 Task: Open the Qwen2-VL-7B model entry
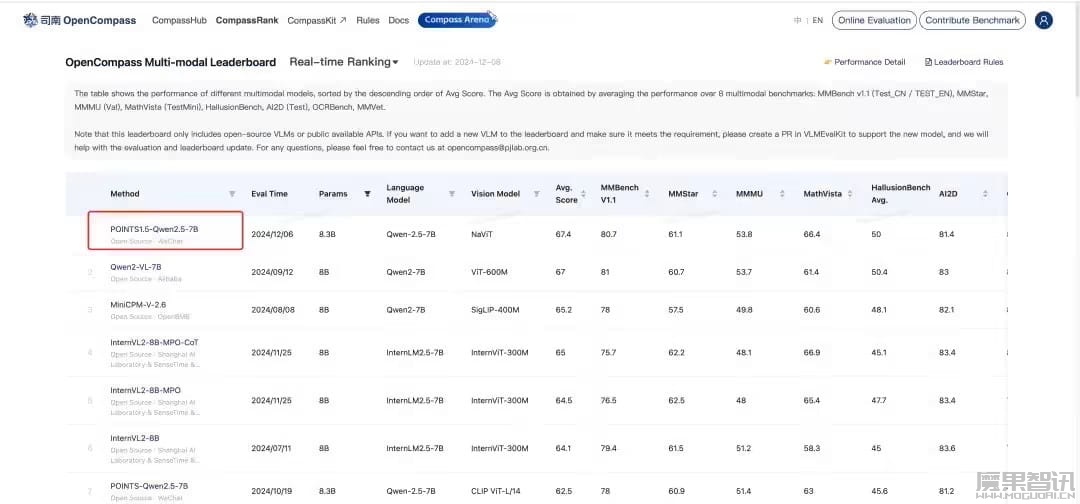coord(136,266)
